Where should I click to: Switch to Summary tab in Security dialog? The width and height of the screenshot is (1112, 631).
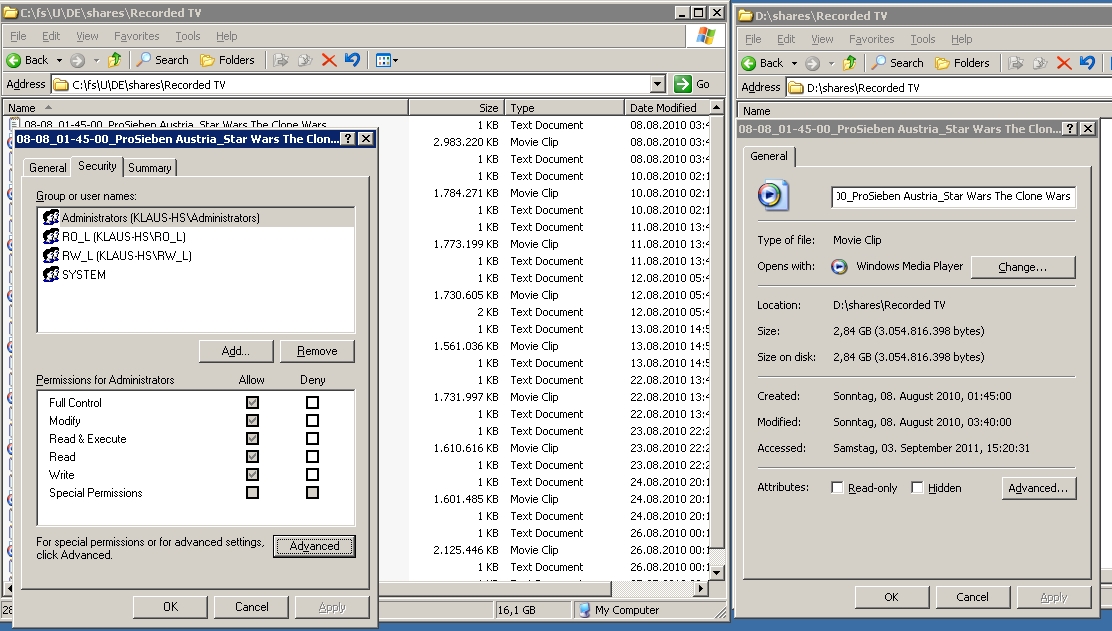tap(150, 168)
